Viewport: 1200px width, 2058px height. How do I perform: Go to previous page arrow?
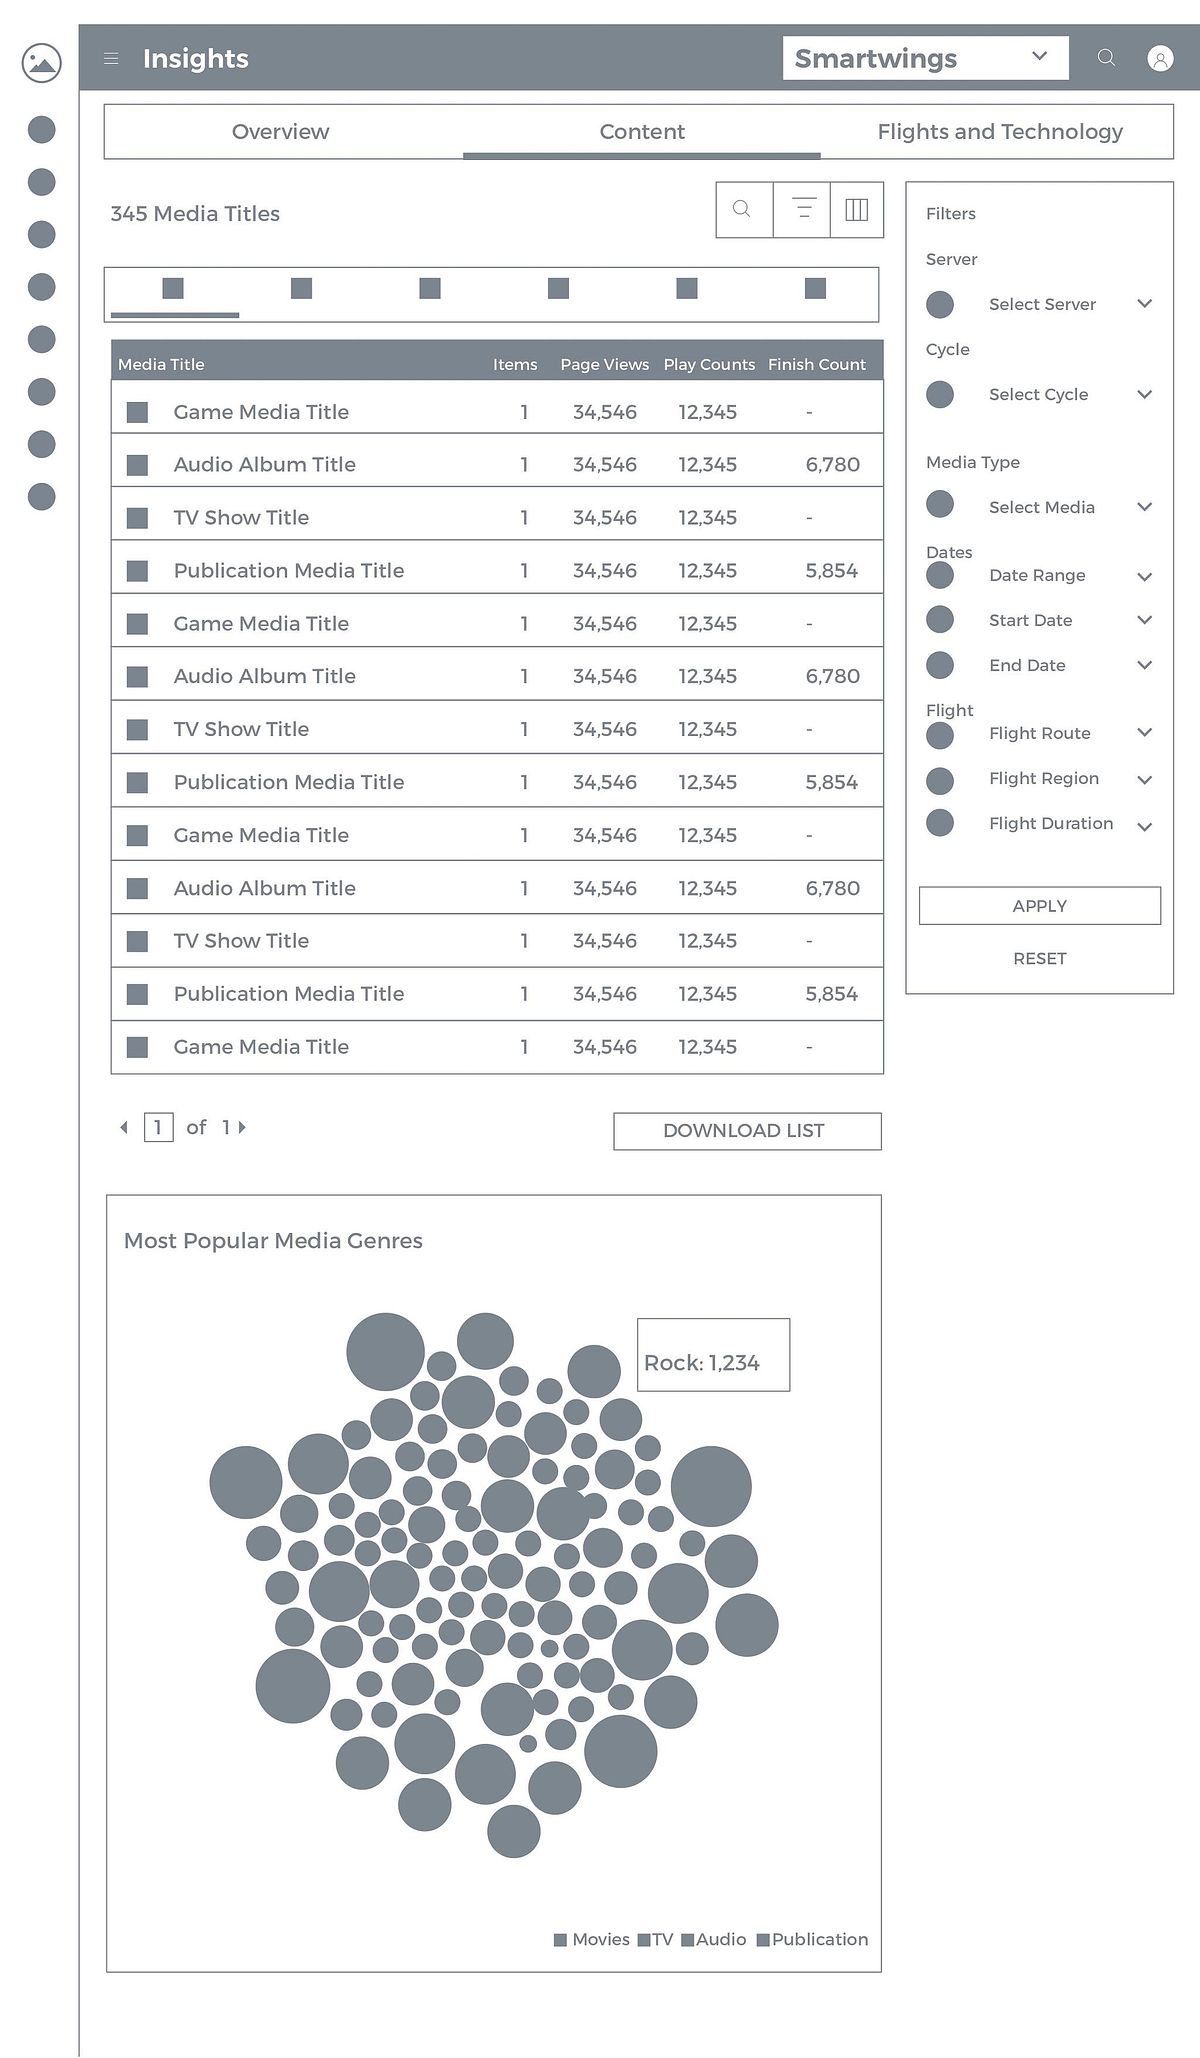coord(124,1127)
